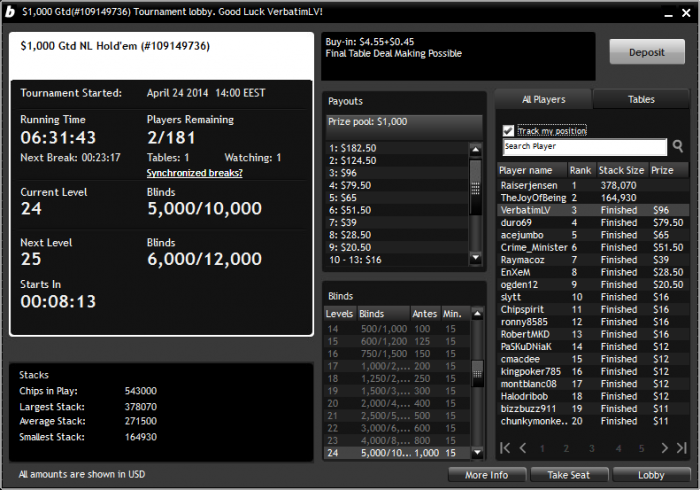This screenshot has height=490, width=700.
Task: Select the All Players tab
Action: 544,100
